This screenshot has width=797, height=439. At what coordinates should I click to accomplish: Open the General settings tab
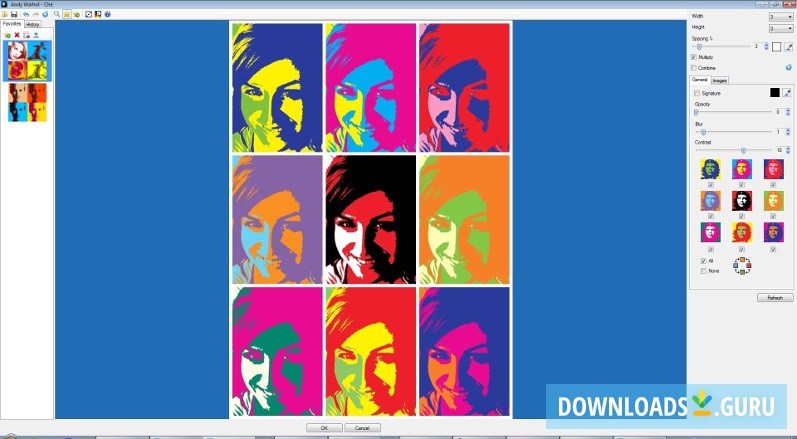tap(699, 80)
